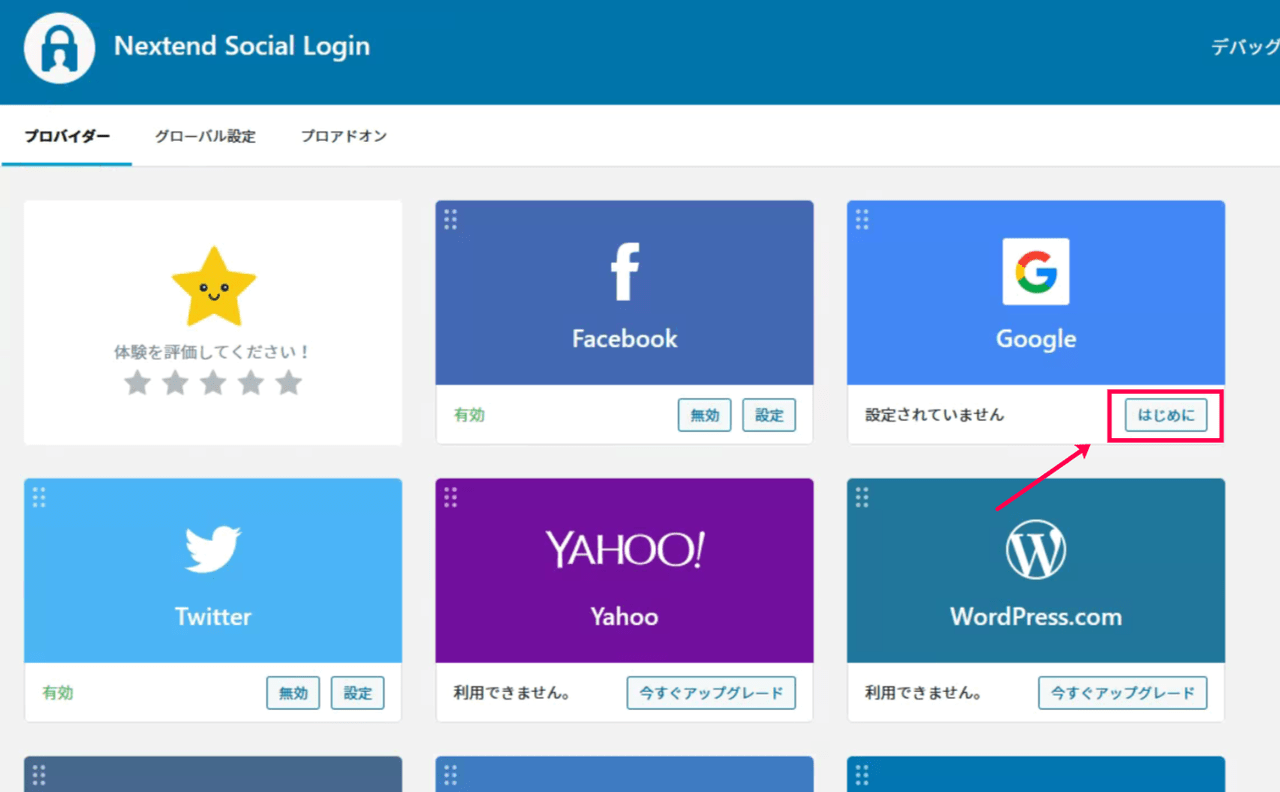Click the Nextend Social Login title
This screenshot has height=792, width=1280.
click(242, 47)
